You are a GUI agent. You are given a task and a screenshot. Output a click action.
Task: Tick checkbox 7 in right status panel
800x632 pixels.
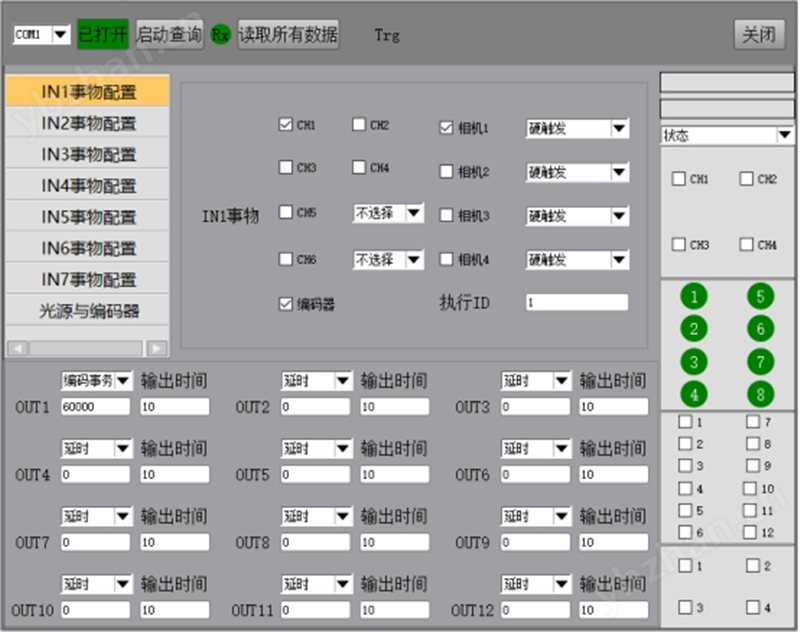753,421
